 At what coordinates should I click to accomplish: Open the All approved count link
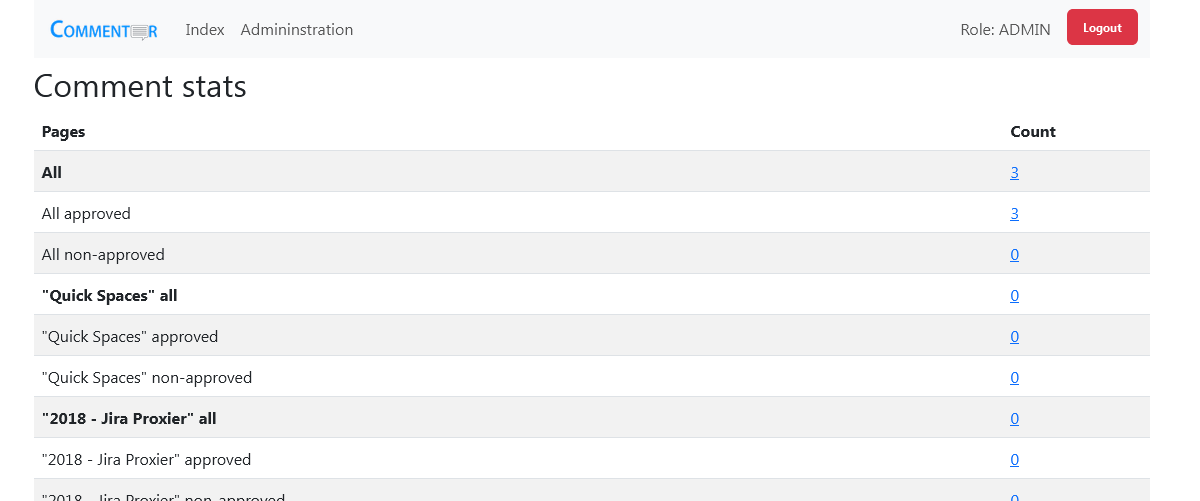click(x=1014, y=213)
